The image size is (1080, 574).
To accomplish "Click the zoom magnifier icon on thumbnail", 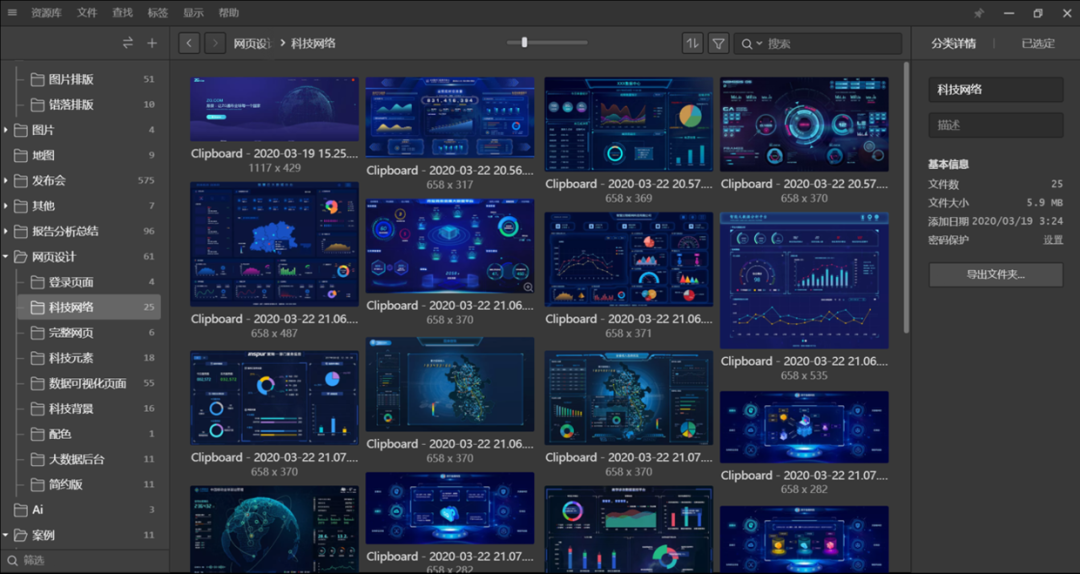I will click(x=528, y=287).
